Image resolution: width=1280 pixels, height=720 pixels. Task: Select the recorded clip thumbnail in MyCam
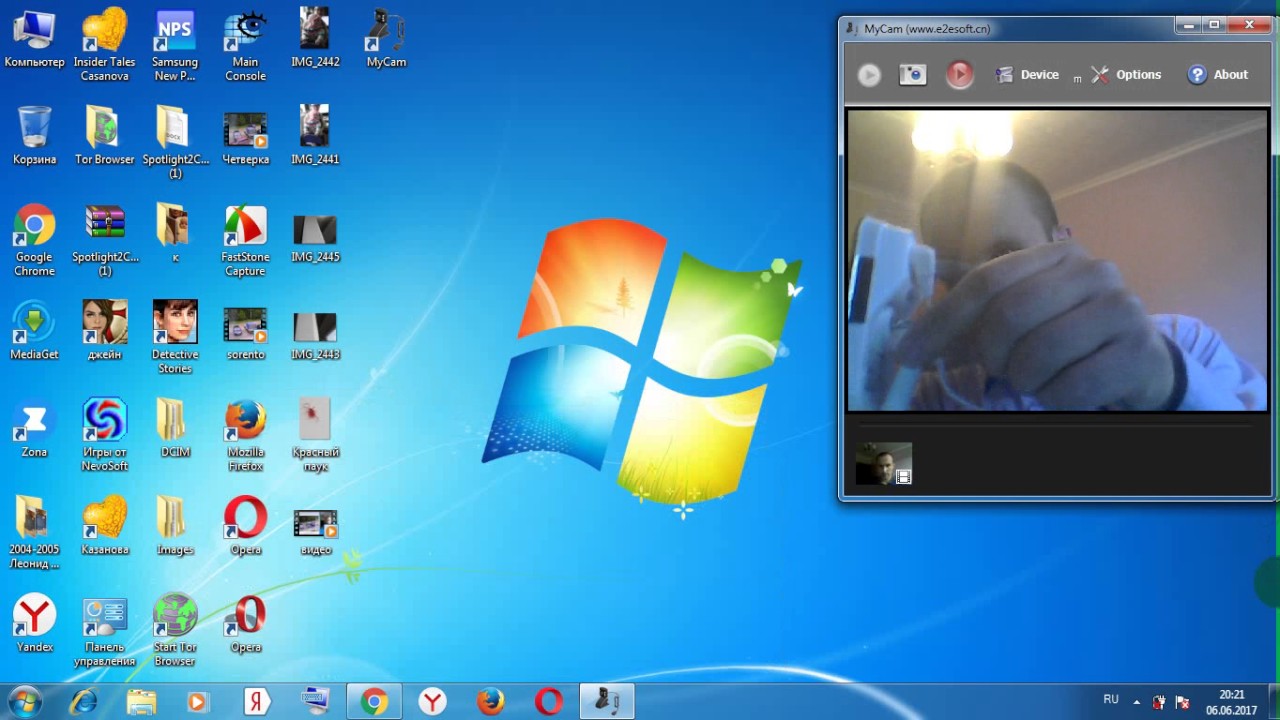tap(884, 464)
